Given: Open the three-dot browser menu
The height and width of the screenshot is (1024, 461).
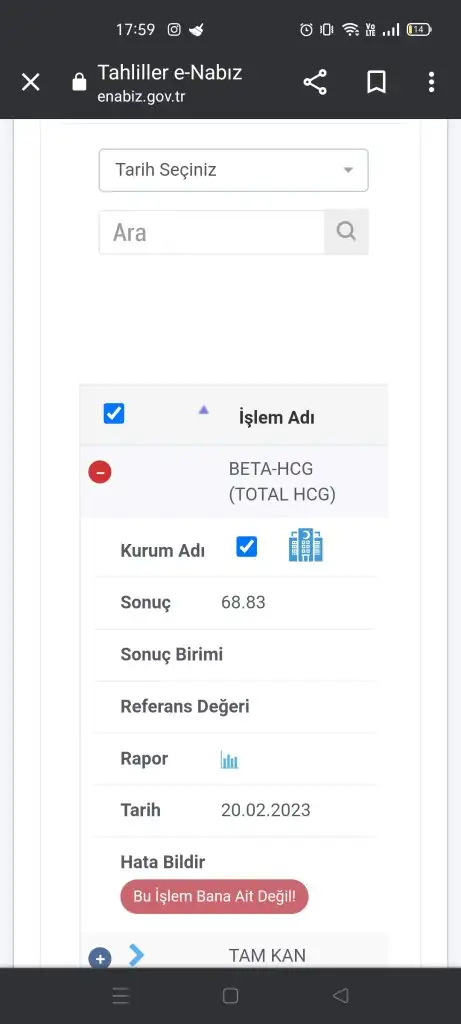Looking at the screenshot, I should pyautogui.click(x=431, y=83).
